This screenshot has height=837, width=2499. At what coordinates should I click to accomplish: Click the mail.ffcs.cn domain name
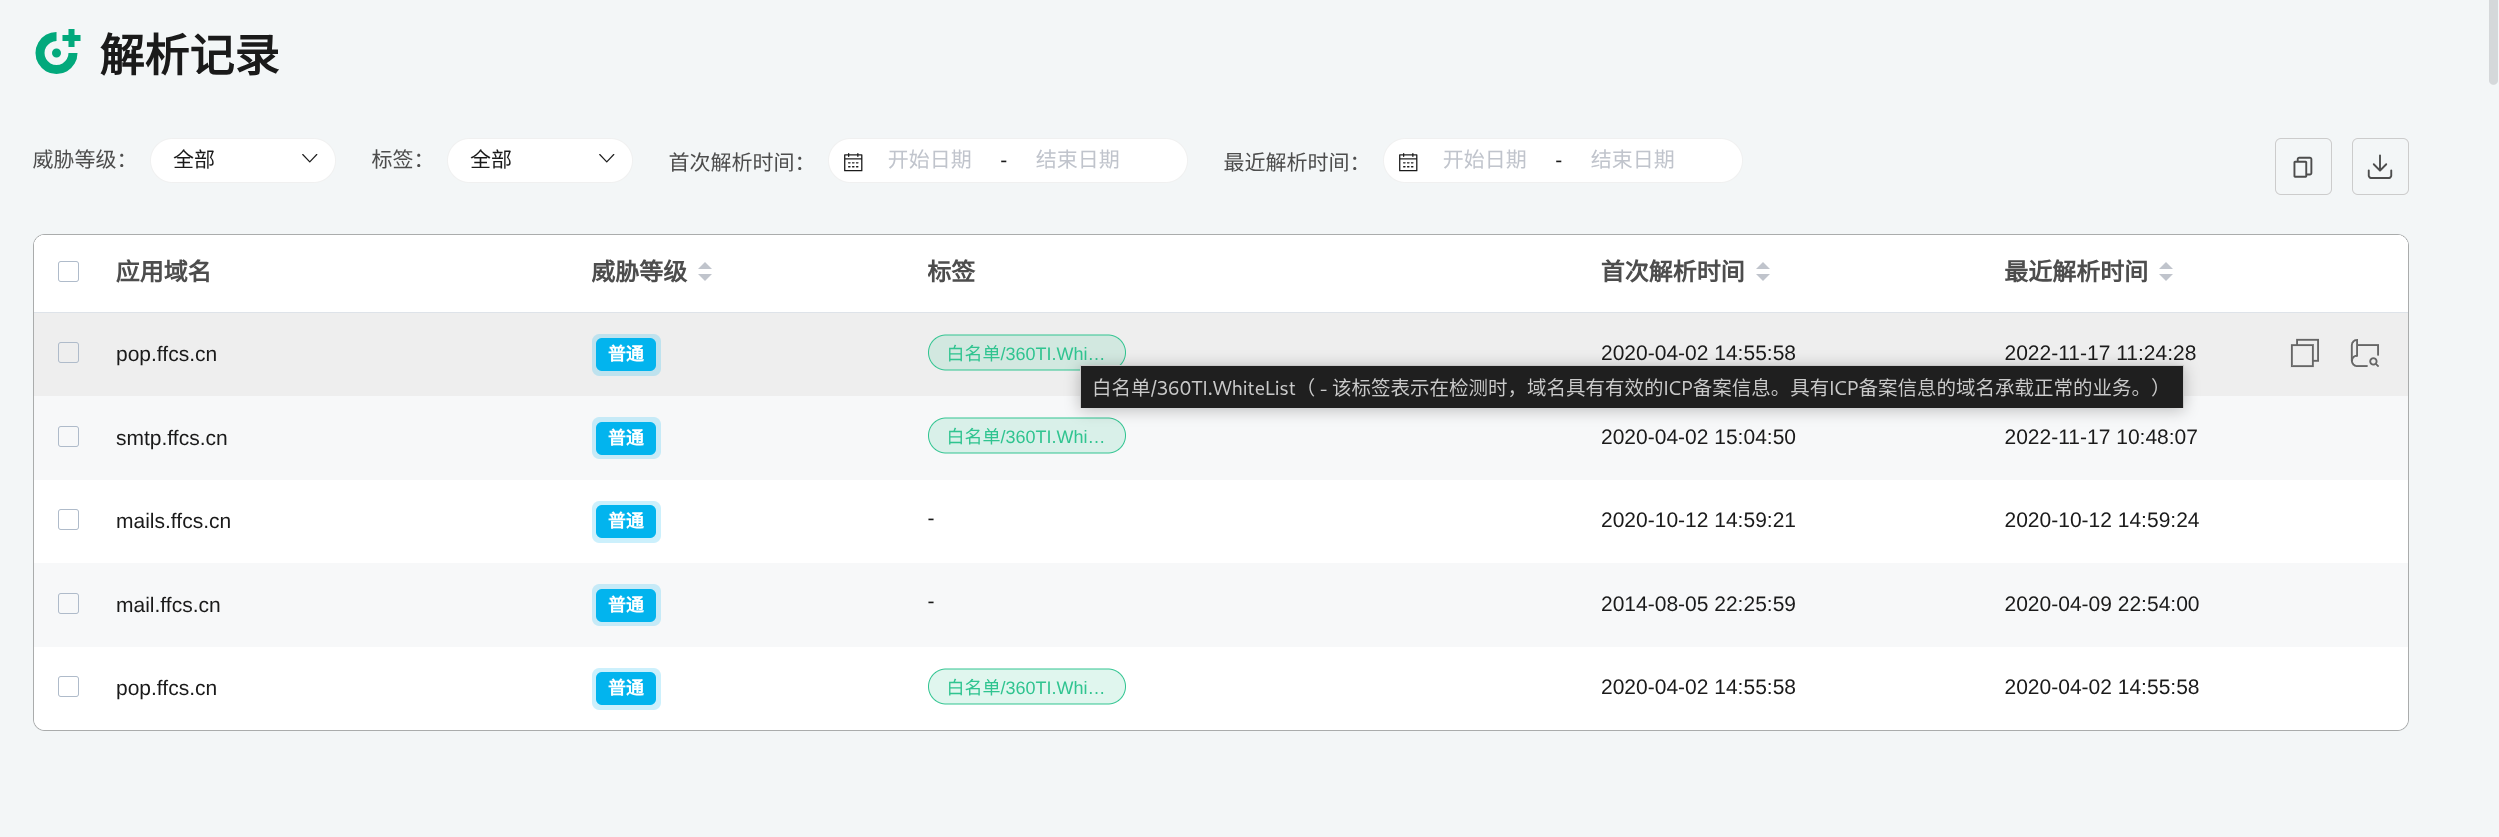tap(168, 605)
